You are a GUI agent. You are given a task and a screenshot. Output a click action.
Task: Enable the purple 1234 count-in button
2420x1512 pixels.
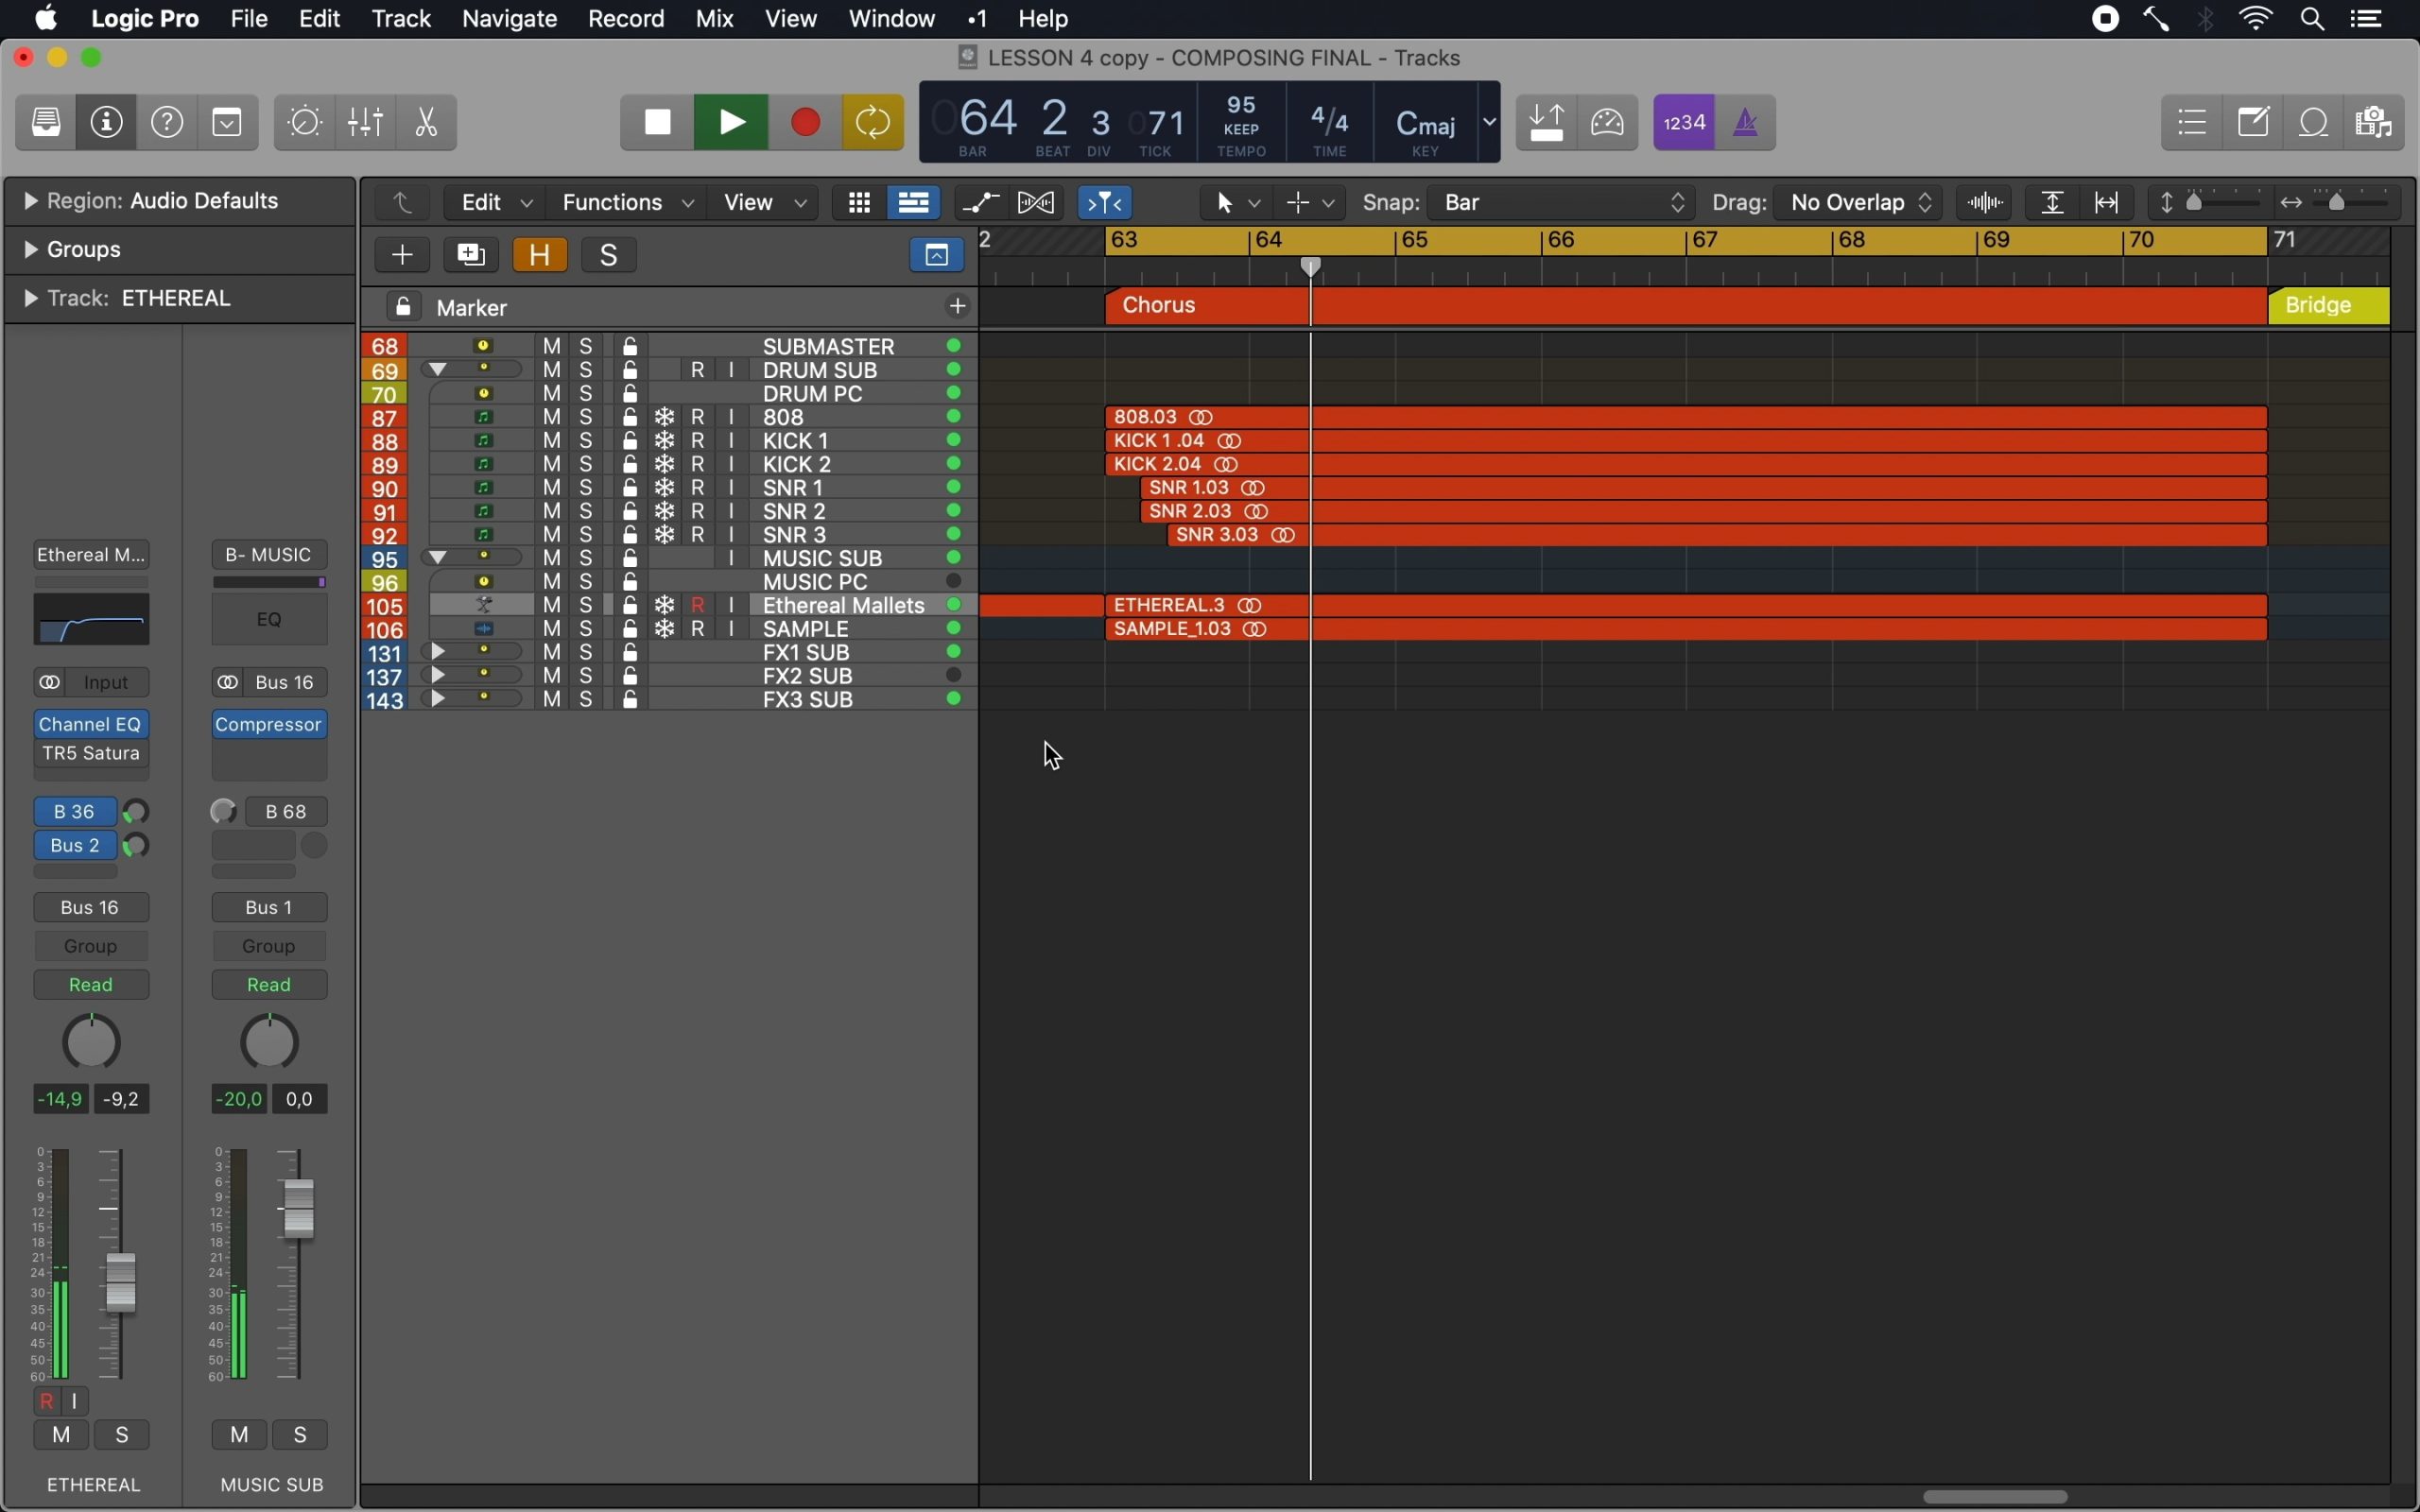[1684, 123]
